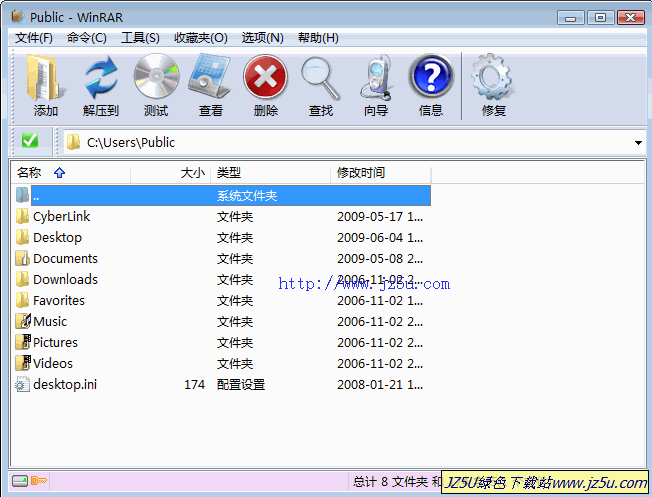Select the Favorites folder name
Image resolution: width=652 pixels, height=497 pixels.
(x=59, y=300)
